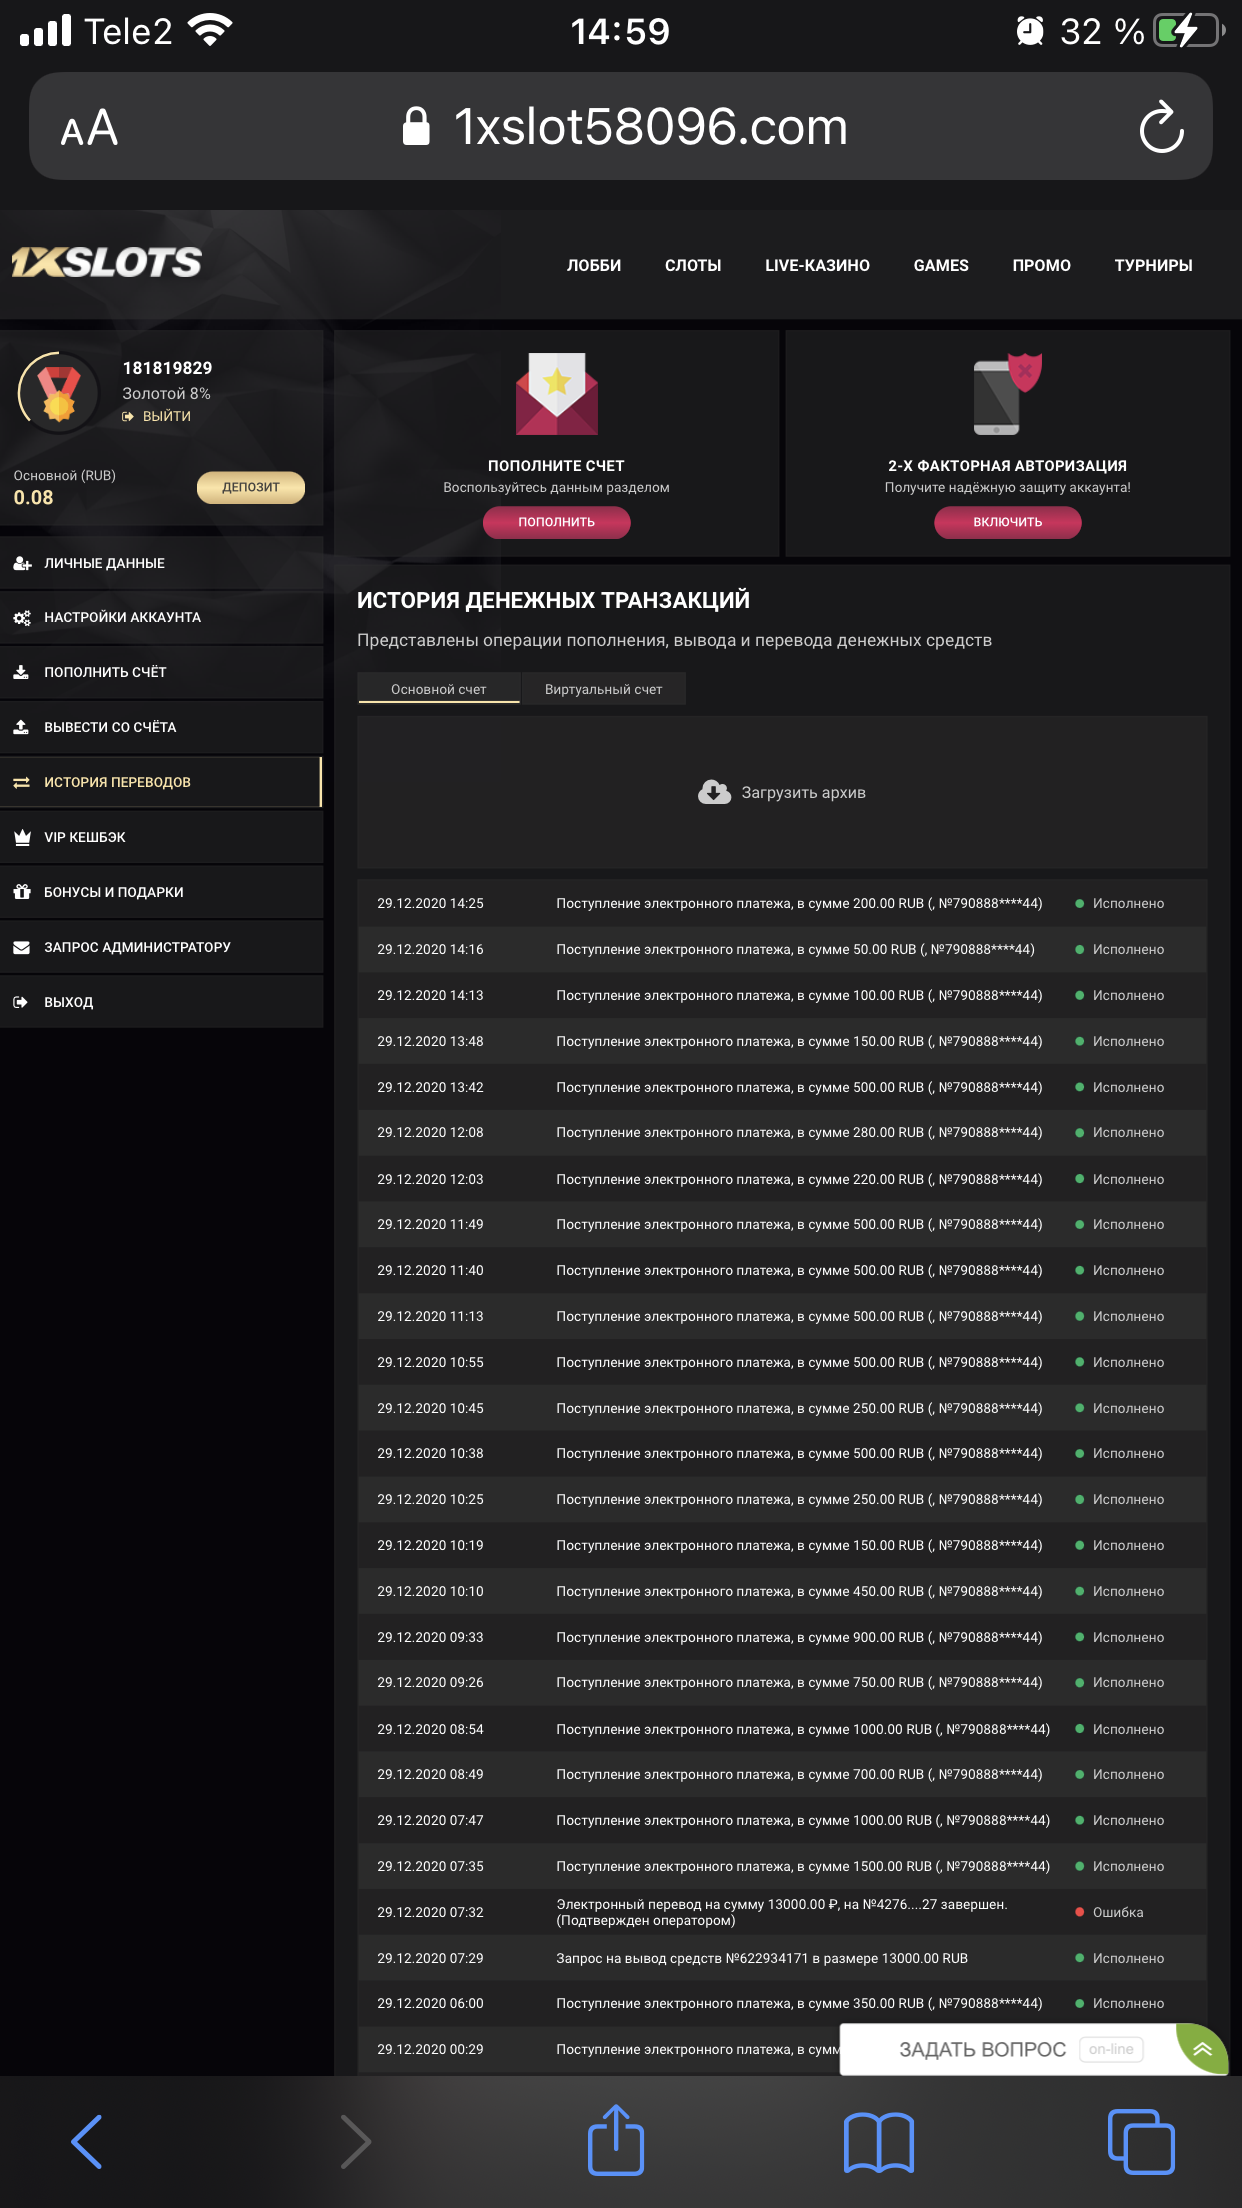Image resolution: width=1242 pixels, height=2208 pixels.
Task: Click ВЫХОД in the sidebar
Action: click(161, 1002)
